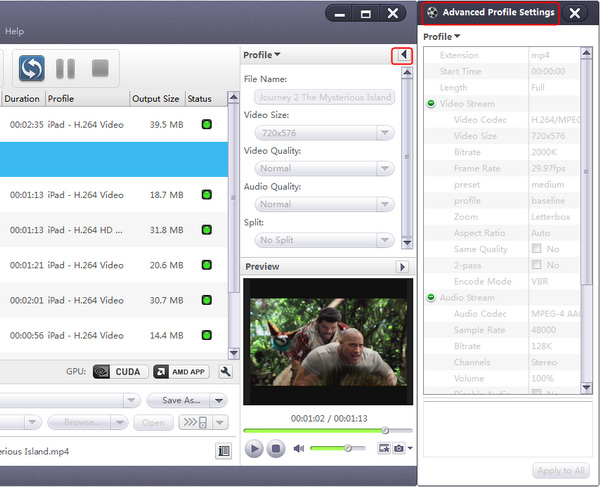
Task: Open the log list icon
Action: coord(223,451)
